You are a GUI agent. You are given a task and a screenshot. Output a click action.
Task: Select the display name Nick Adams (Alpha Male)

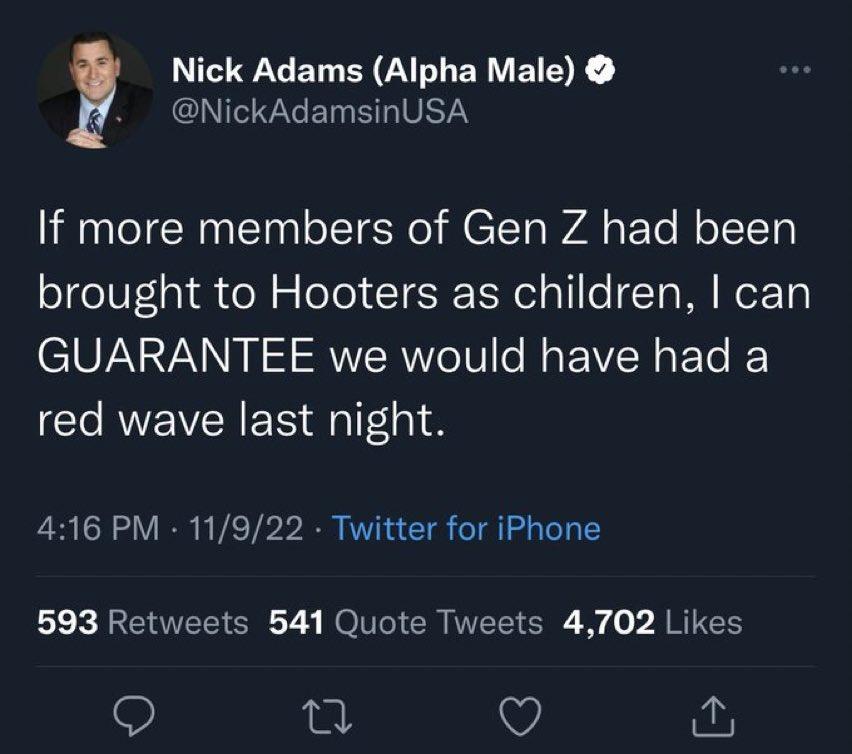pos(370,70)
